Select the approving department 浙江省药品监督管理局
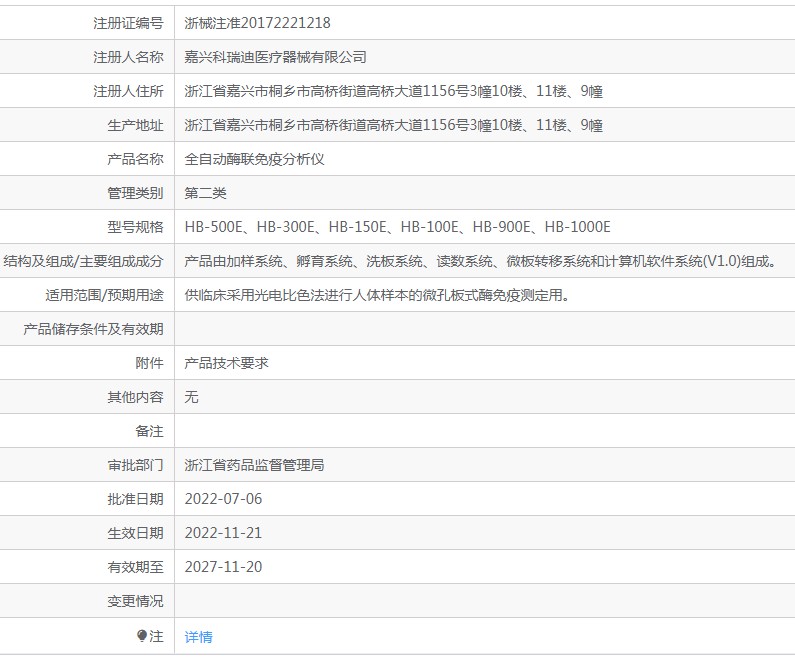 tap(254, 465)
